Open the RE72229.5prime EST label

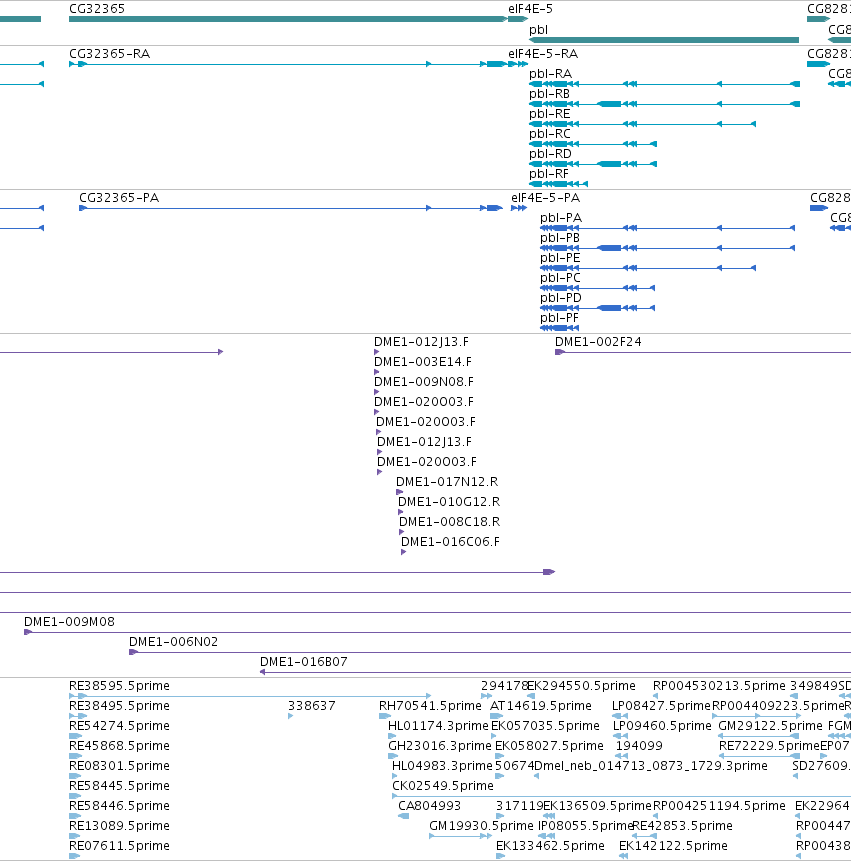pos(769,746)
